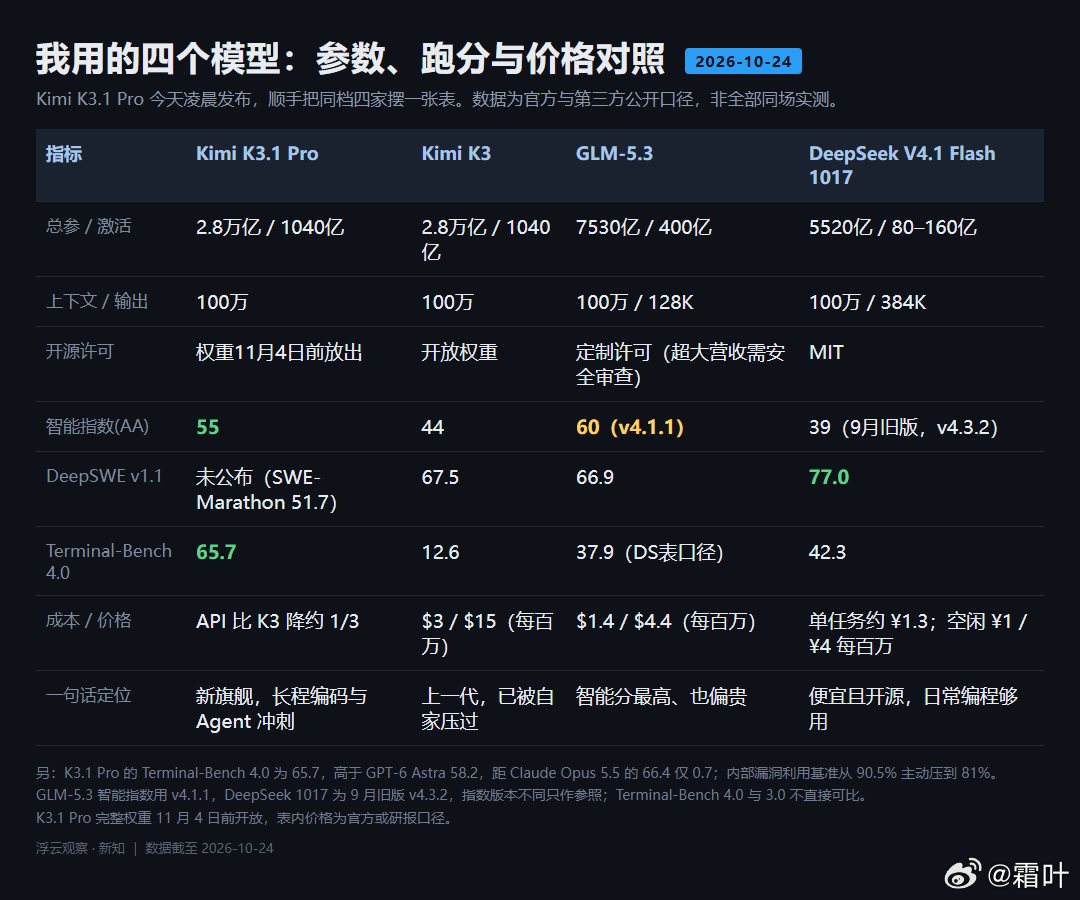Click 2.8万亿 / 1040亿 in the Kimi K3 column
Screen dimensions: 1080x900
486,239
